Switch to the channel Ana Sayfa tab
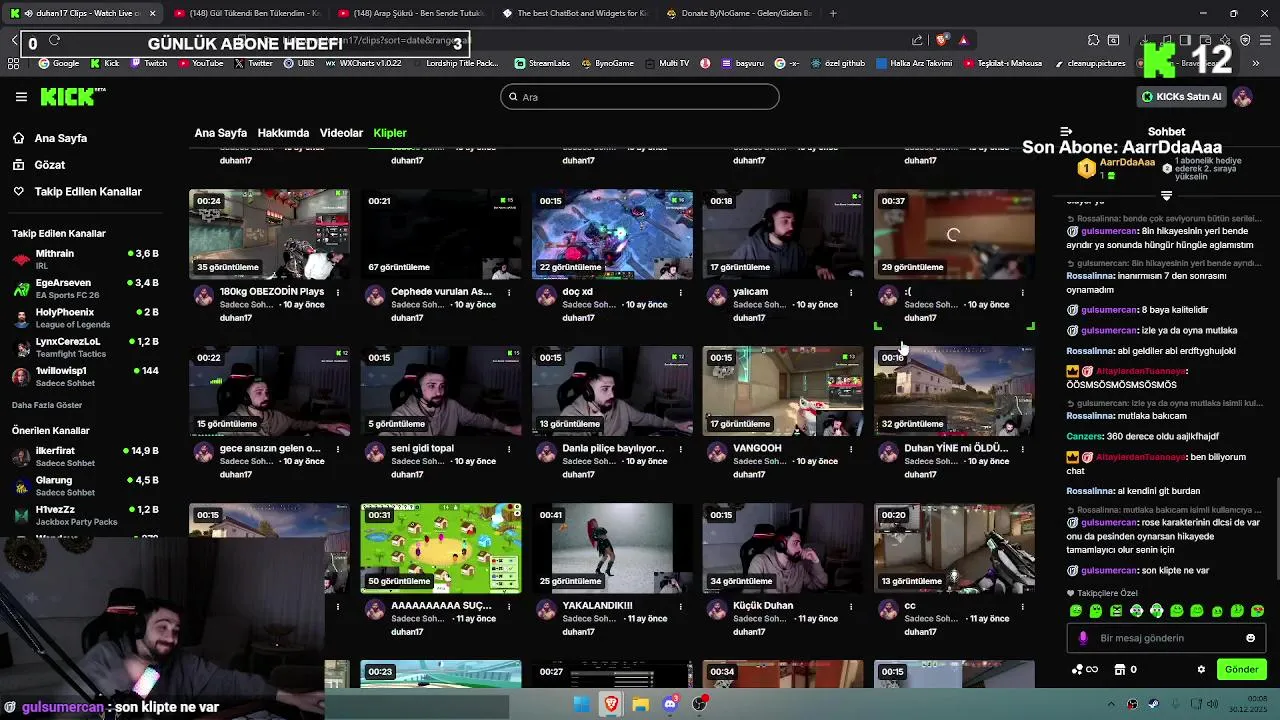Viewport: 1280px width, 720px height. coord(220,133)
